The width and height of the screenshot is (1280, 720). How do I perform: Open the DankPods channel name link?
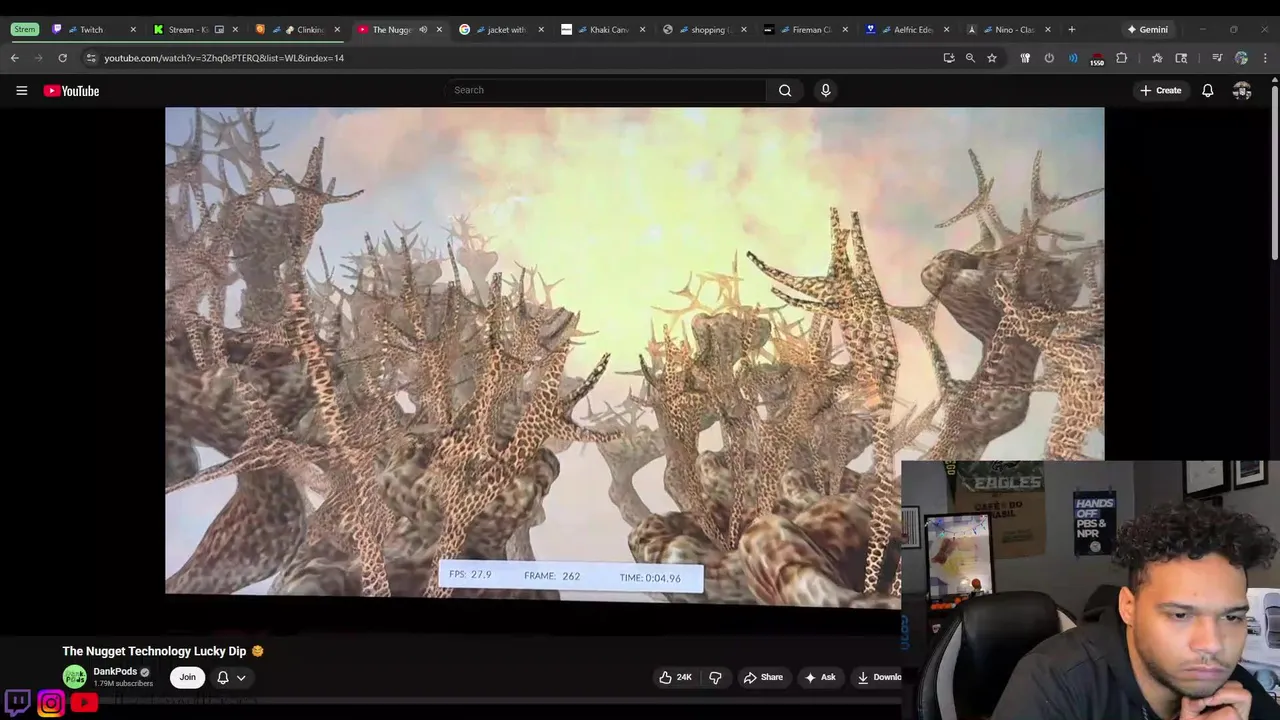tap(115, 672)
